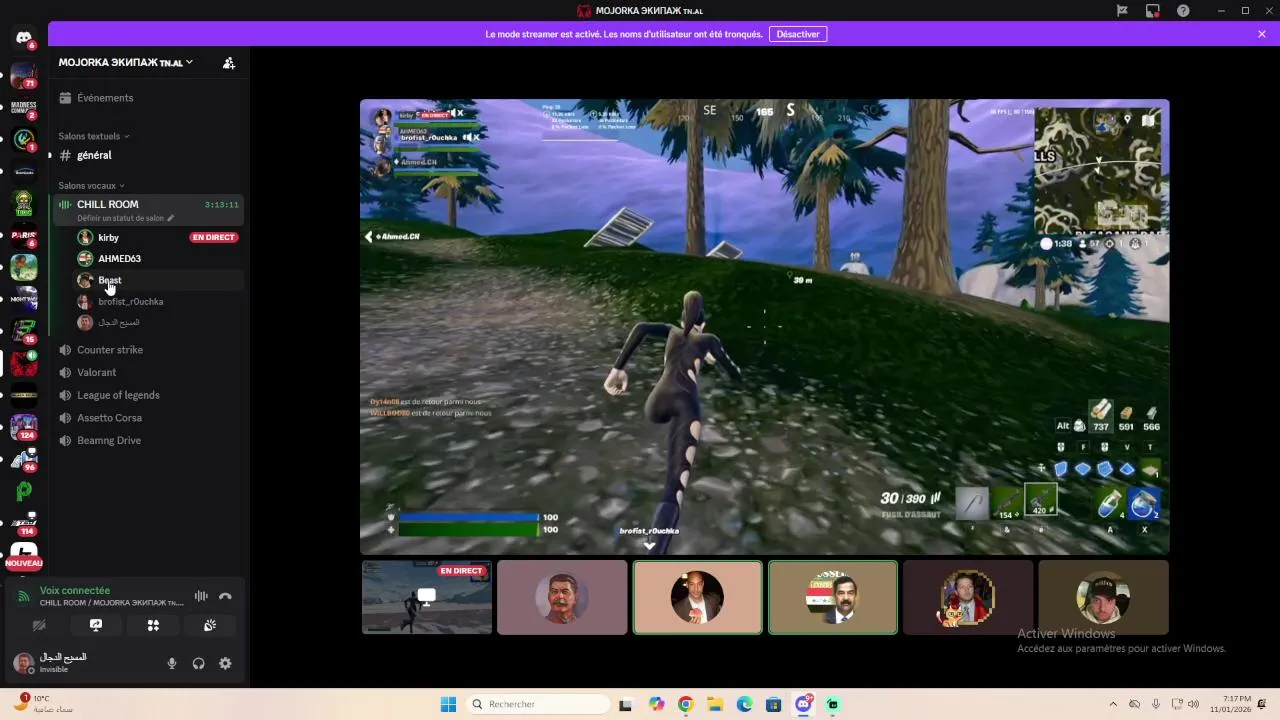Click Voix connectée connection status

click(x=75, y=590)
